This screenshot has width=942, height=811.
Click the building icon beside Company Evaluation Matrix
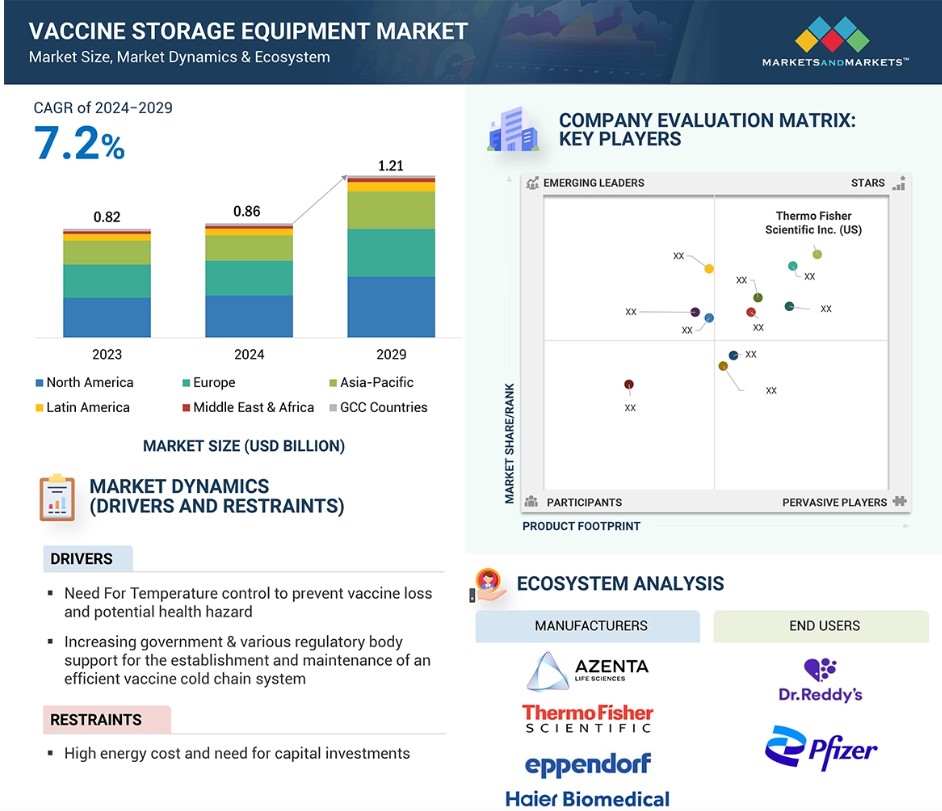tap(512, 129)
